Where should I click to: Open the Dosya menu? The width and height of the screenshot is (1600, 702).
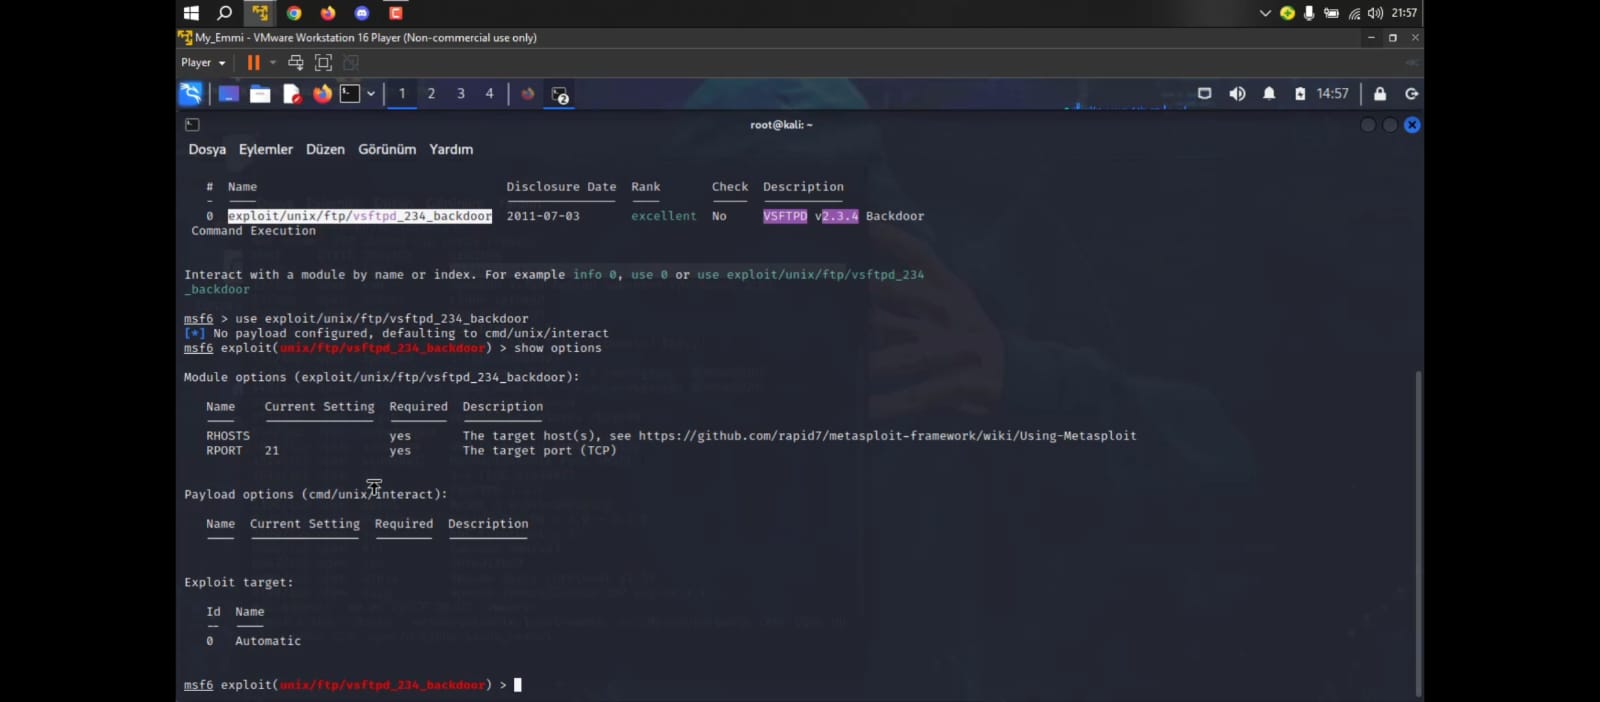point(207,149)
